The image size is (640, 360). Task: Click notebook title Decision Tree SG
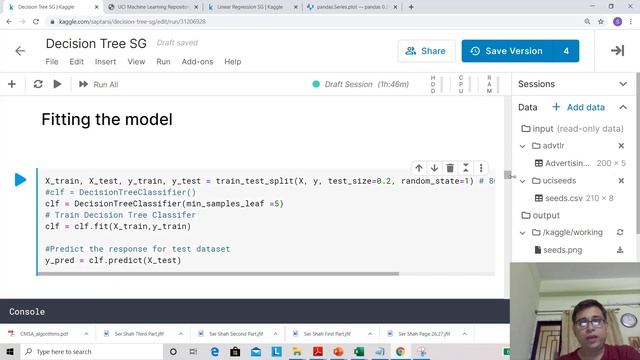click(96, 44)
